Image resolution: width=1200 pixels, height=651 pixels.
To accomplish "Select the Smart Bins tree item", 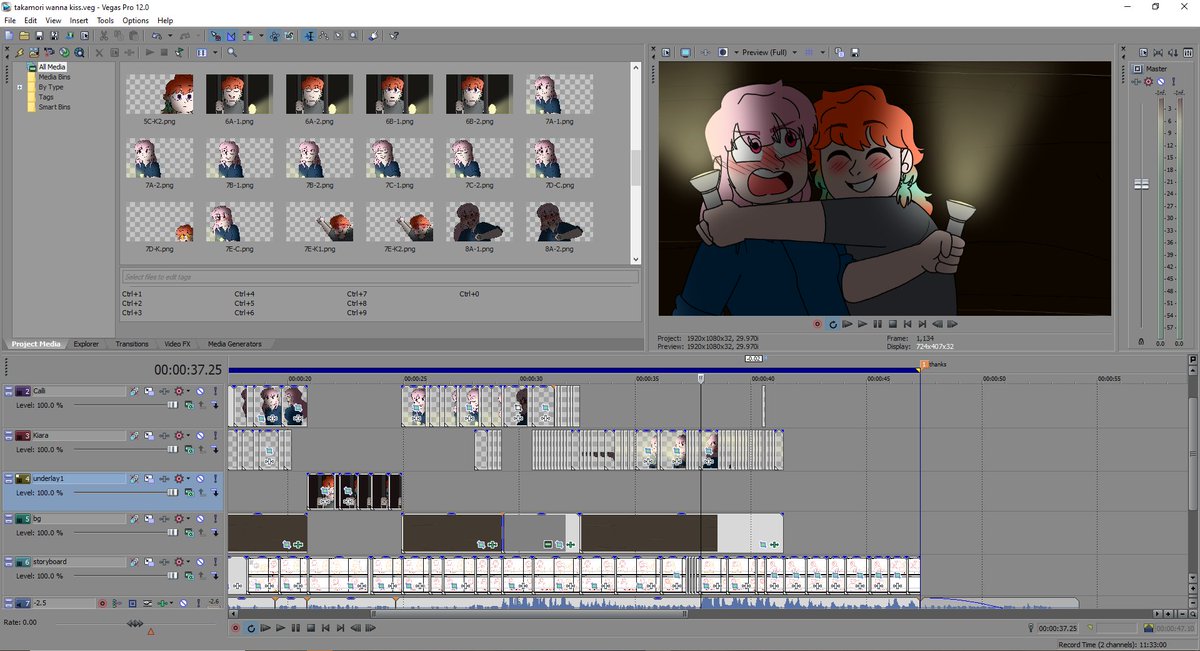I will pyautogui.click(x=54, y=107).
